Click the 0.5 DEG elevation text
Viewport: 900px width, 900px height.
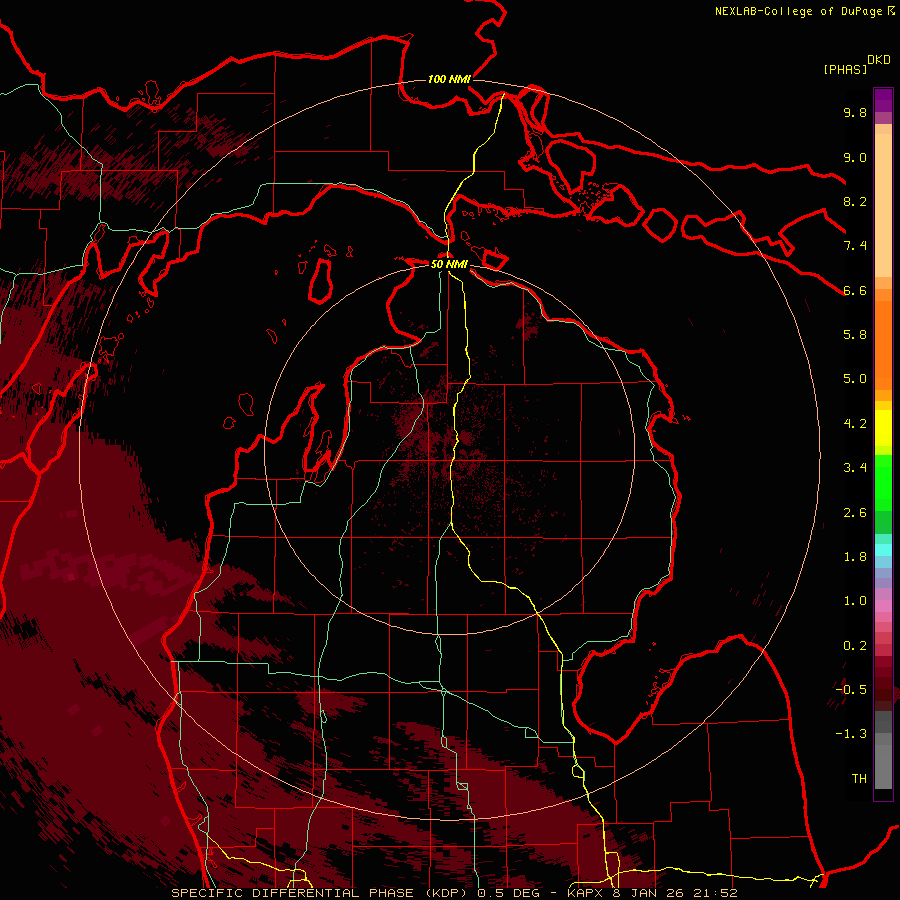coord(509,893)
